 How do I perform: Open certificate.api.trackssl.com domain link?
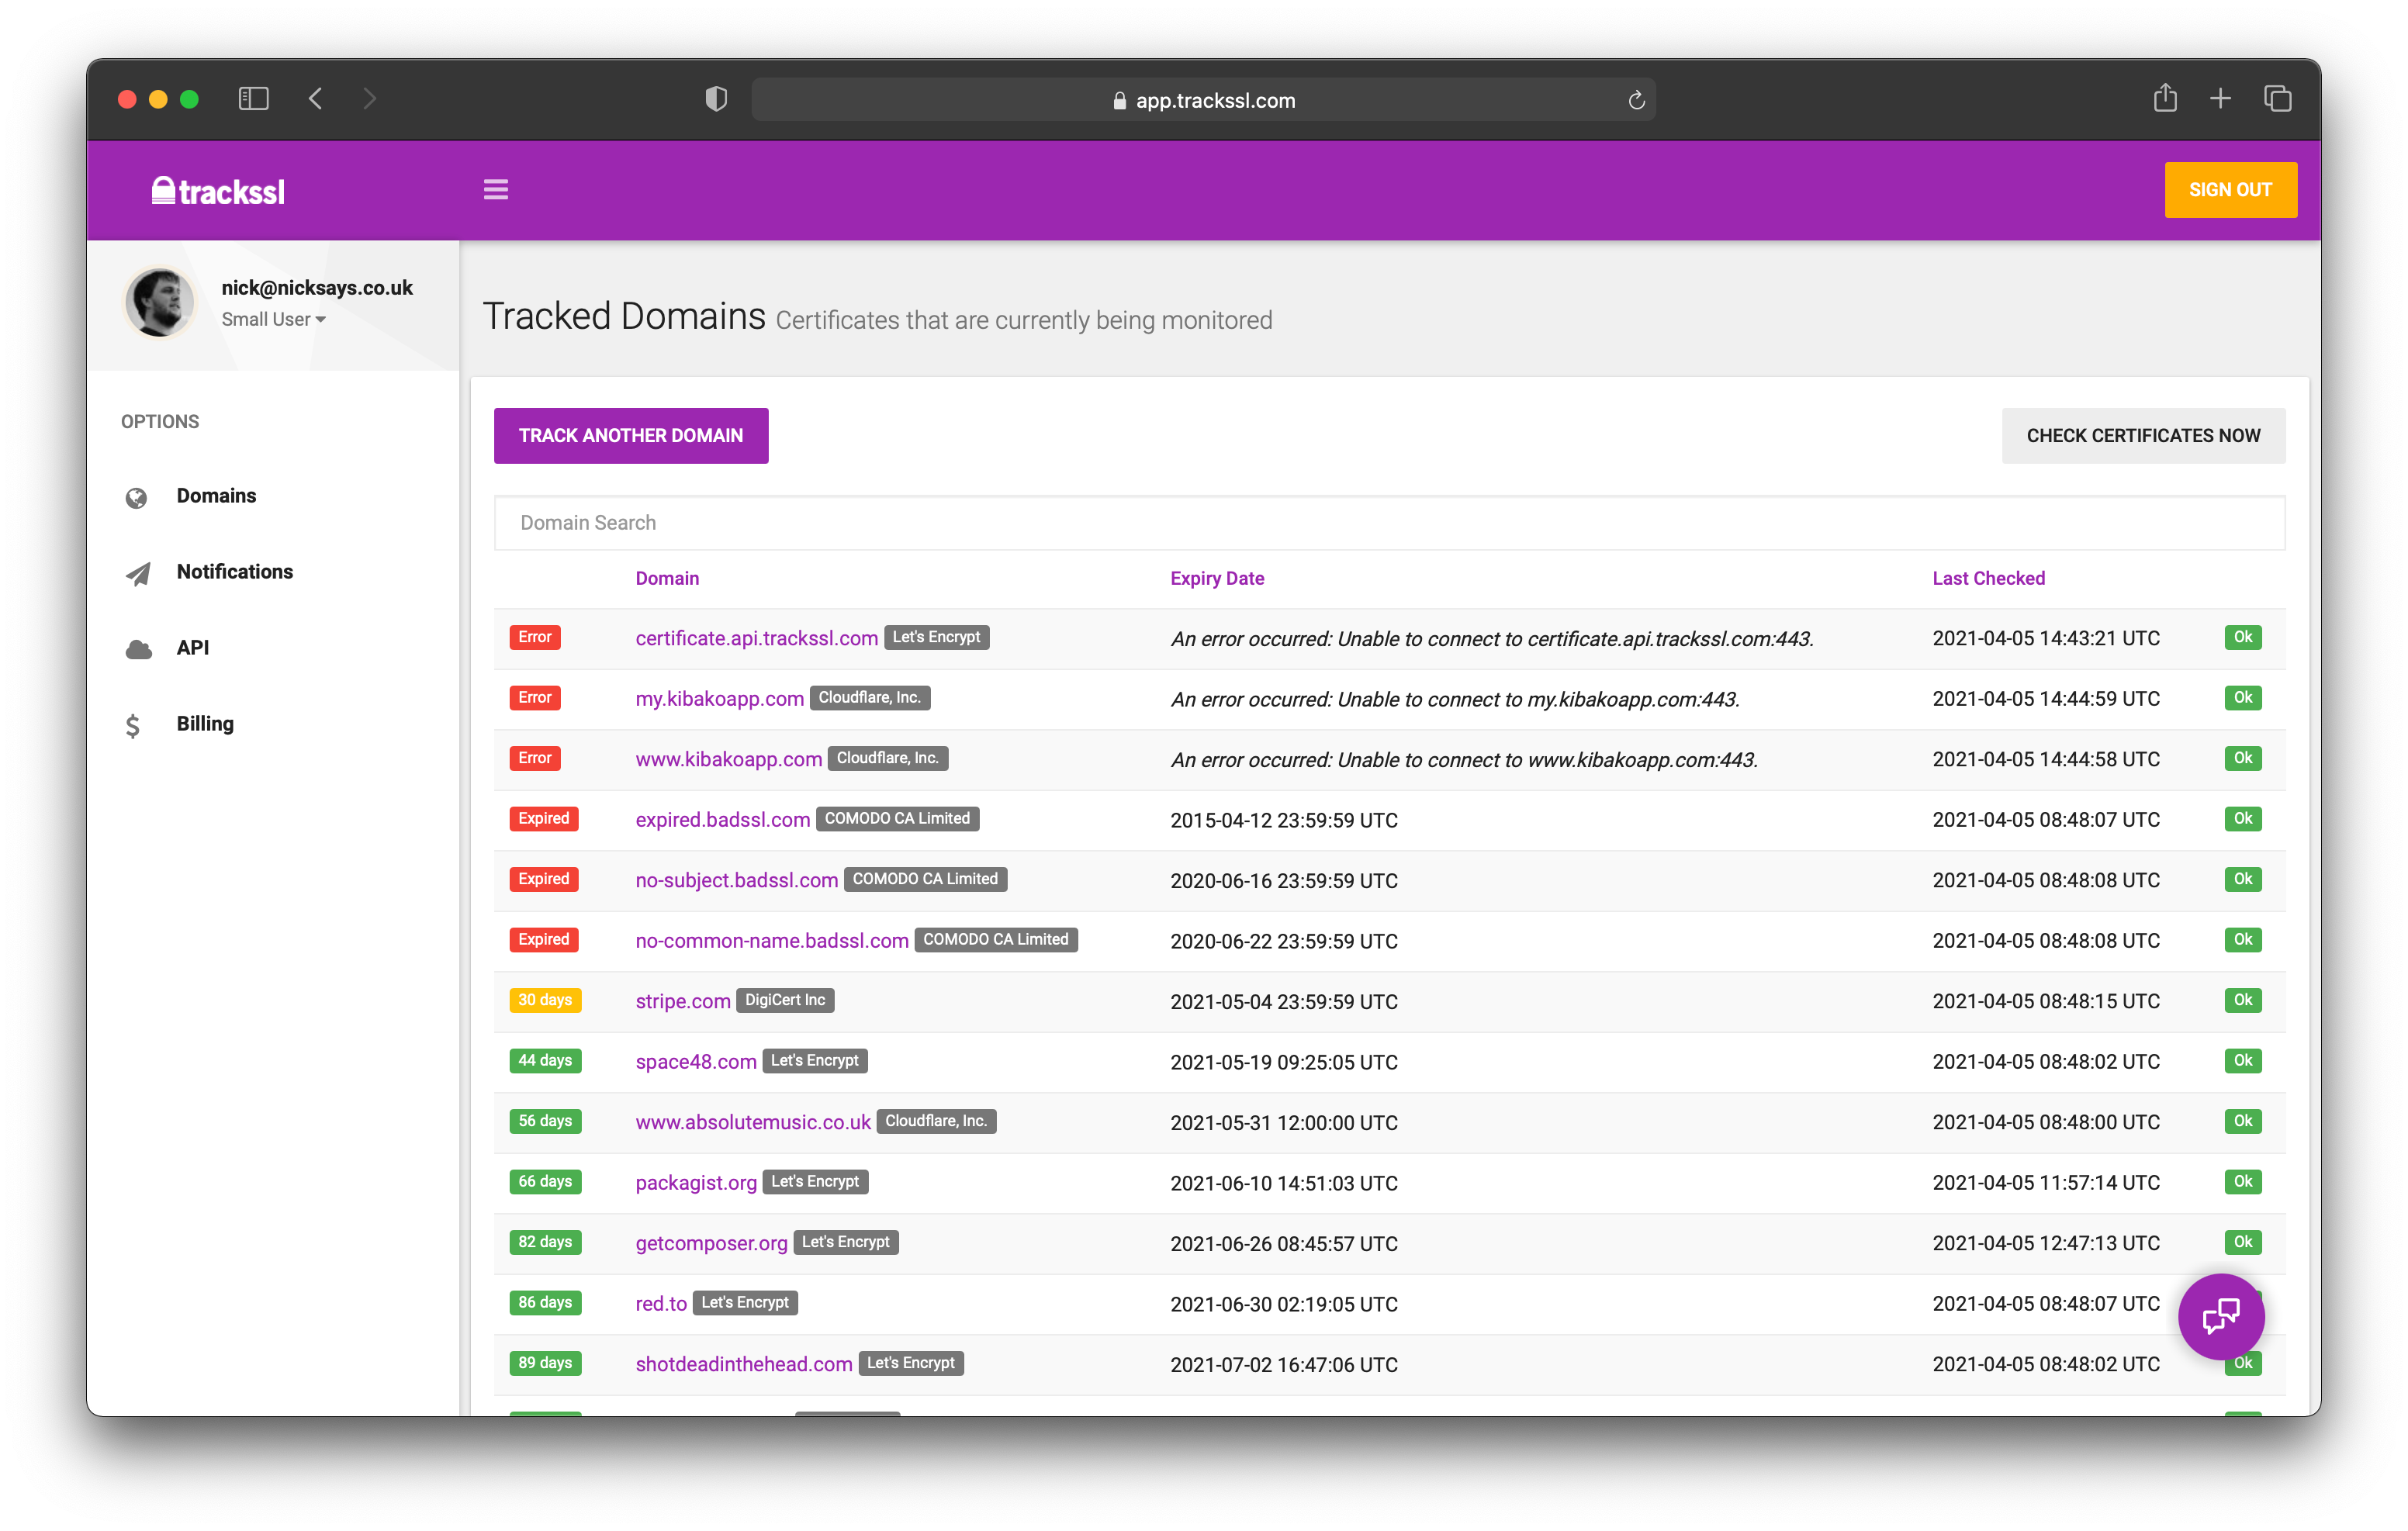(x=756, y=638)
